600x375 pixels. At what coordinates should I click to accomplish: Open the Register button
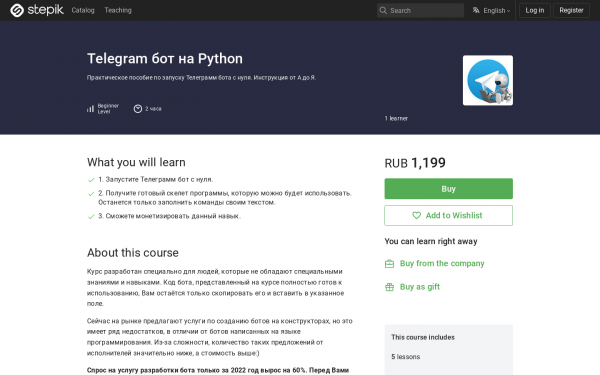[x=571, y=10]
